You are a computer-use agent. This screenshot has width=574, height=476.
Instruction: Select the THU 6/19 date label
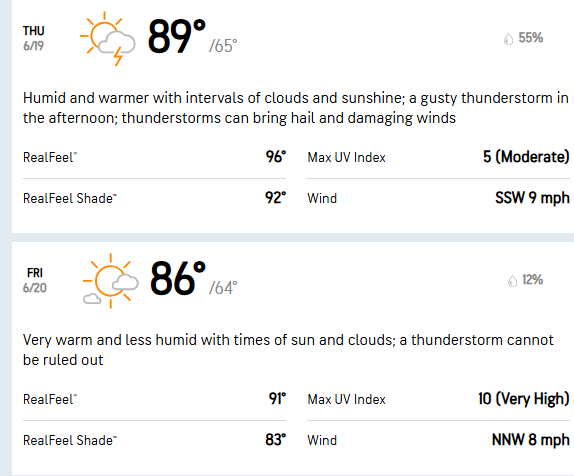coord(33,38)
